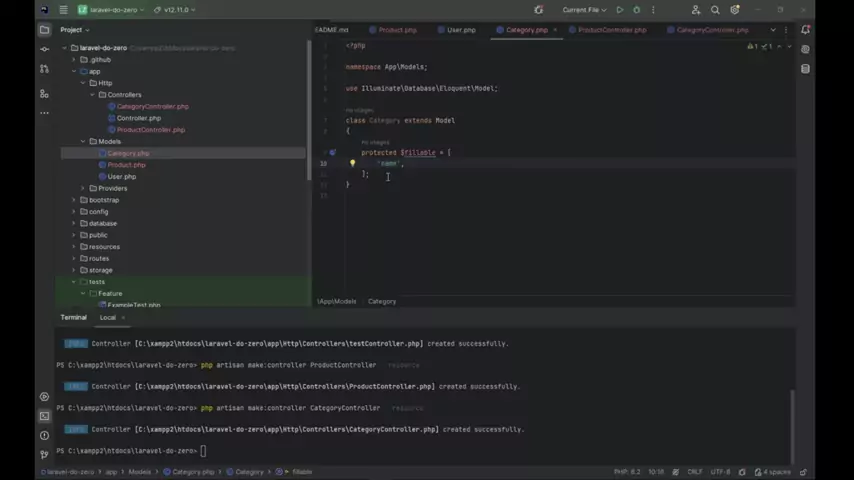
Task: Switch to the User.php editor tab
Action: point(461,30)
